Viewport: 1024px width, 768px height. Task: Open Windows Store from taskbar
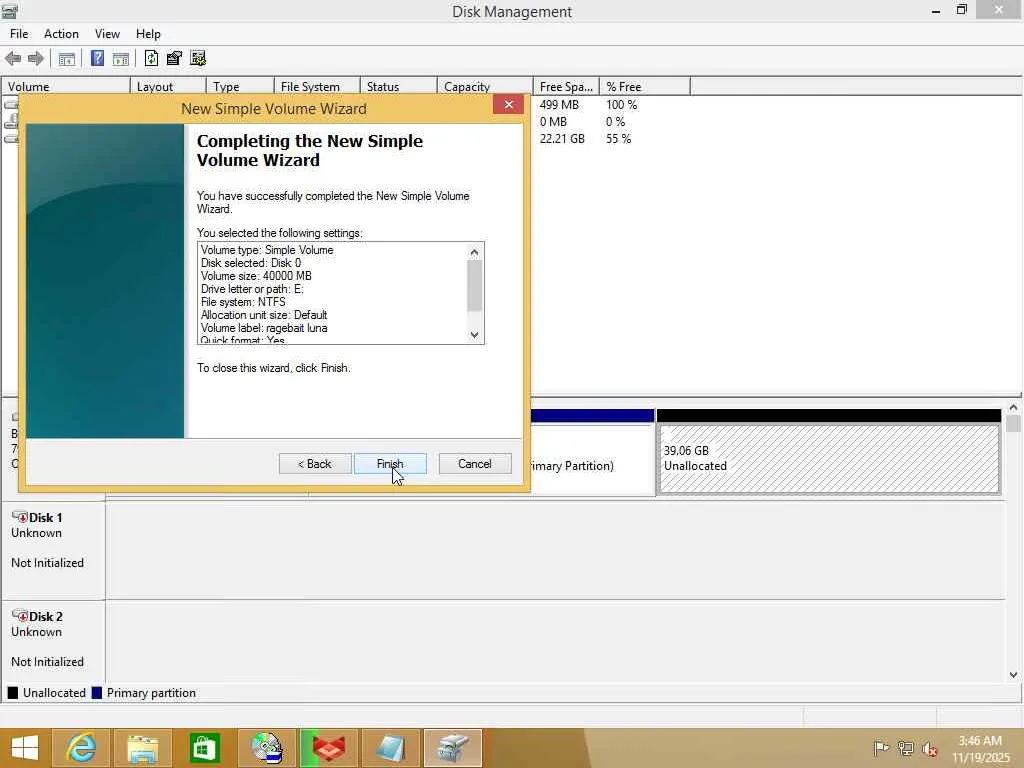(204, 748)
